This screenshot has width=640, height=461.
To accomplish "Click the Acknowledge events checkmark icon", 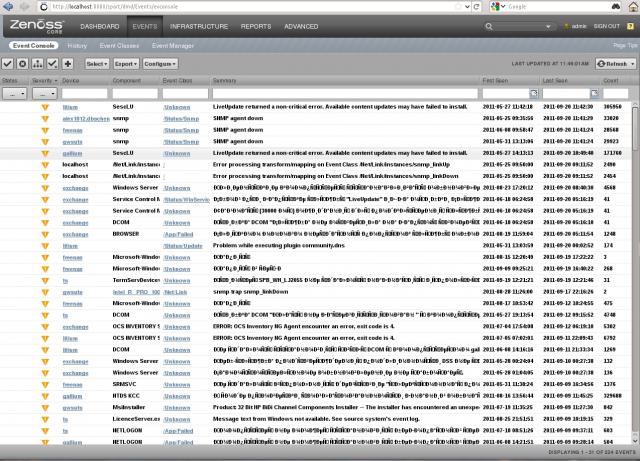I will (x=7, y=64).
